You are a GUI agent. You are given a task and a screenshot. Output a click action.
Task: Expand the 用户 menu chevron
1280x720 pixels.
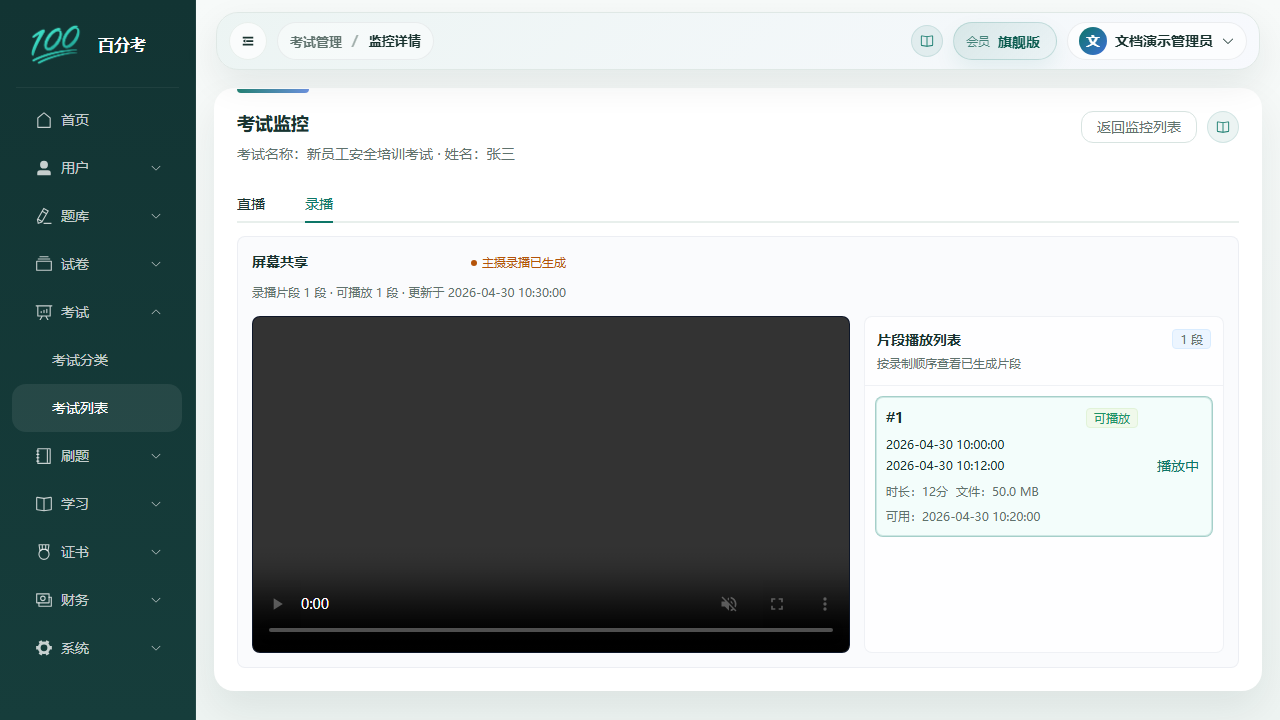(x=156, y=168)
